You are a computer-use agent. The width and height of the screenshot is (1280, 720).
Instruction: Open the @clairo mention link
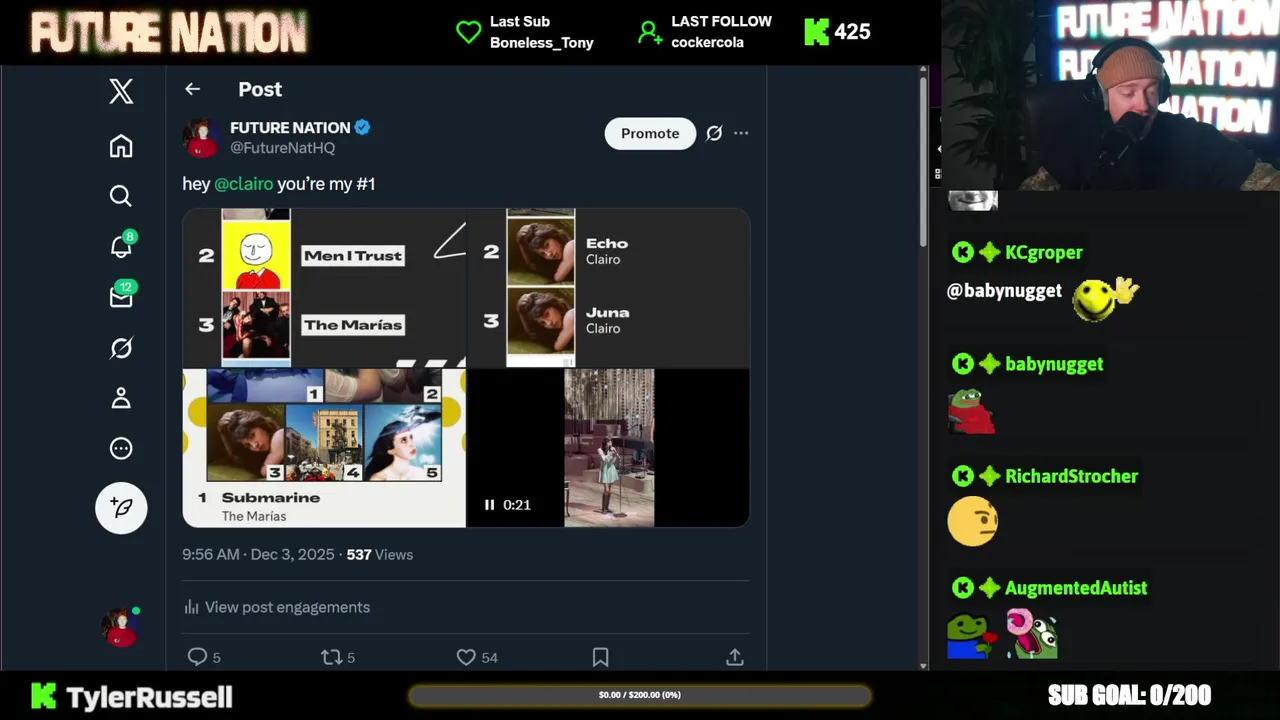pyautogui.click(x=243, y=184)
